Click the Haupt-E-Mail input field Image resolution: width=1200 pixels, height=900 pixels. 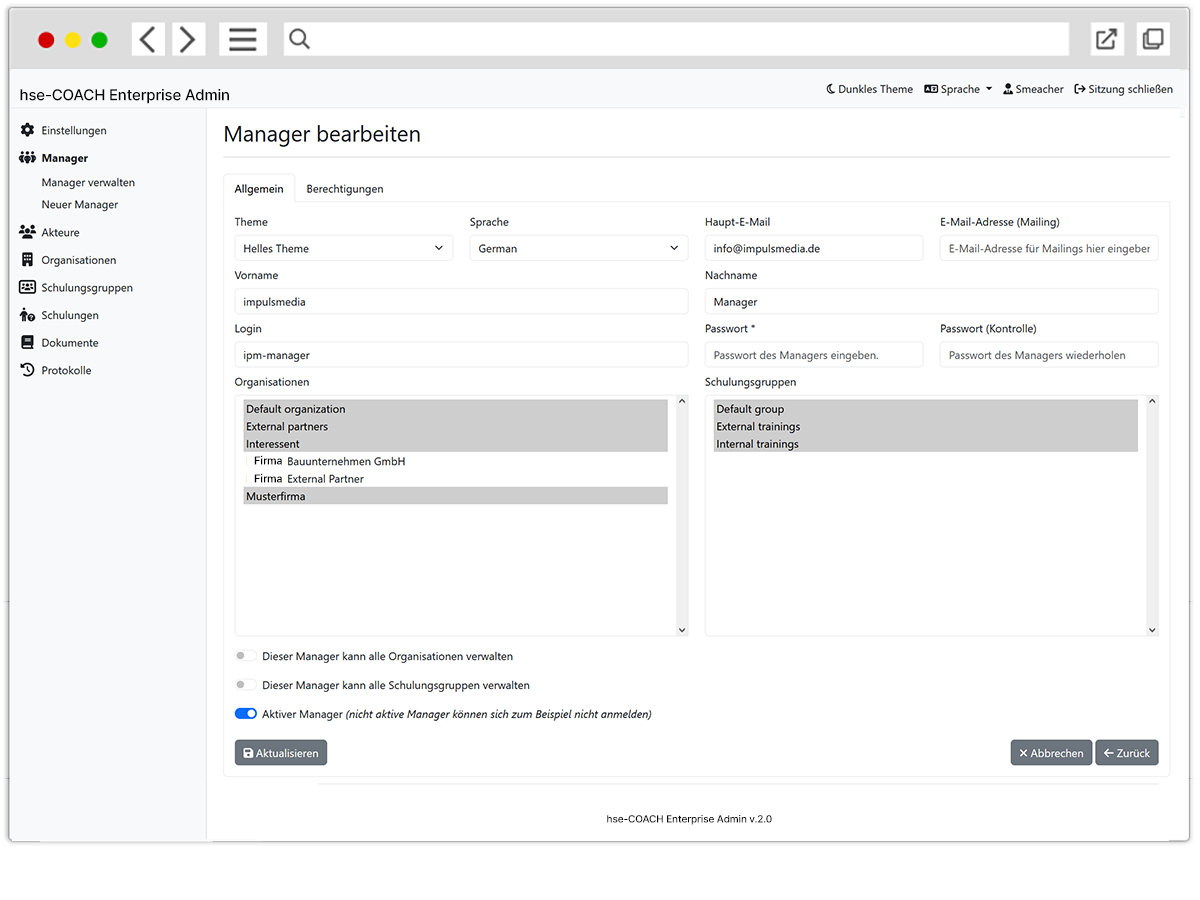(813, 248)
